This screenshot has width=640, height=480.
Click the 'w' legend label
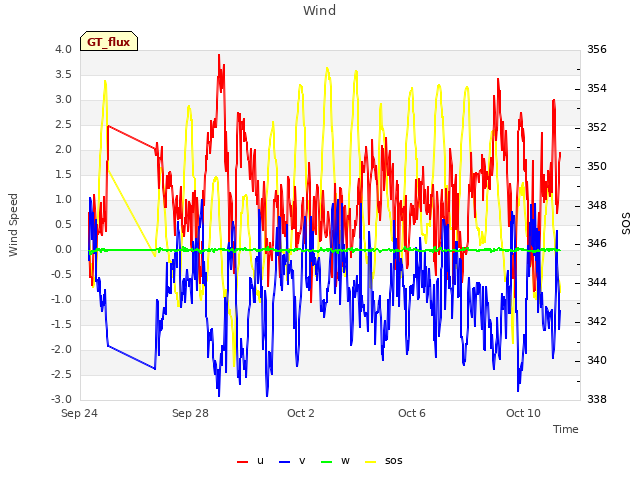pyautogui.click(x=345, y=461)
